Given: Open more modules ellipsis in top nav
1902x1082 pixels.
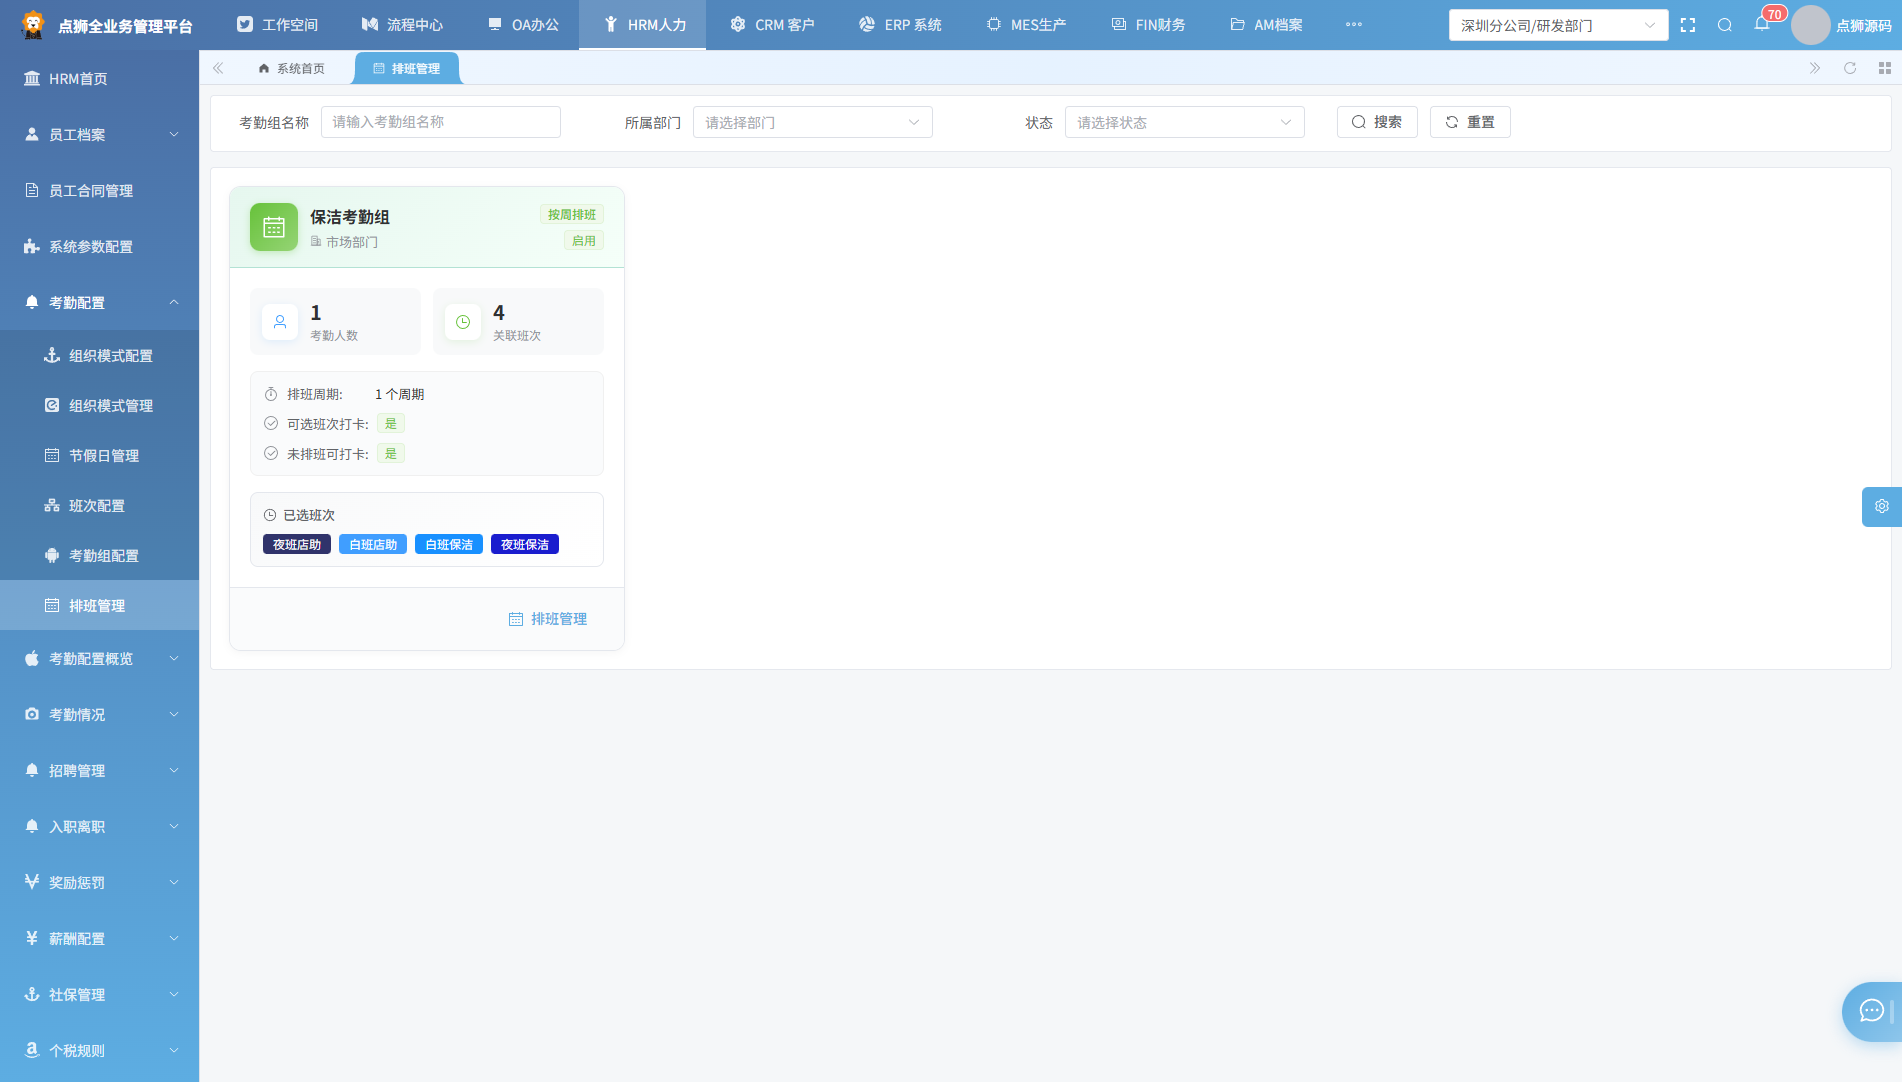Looking at the screenshot, I should [x=1353, y=25].
